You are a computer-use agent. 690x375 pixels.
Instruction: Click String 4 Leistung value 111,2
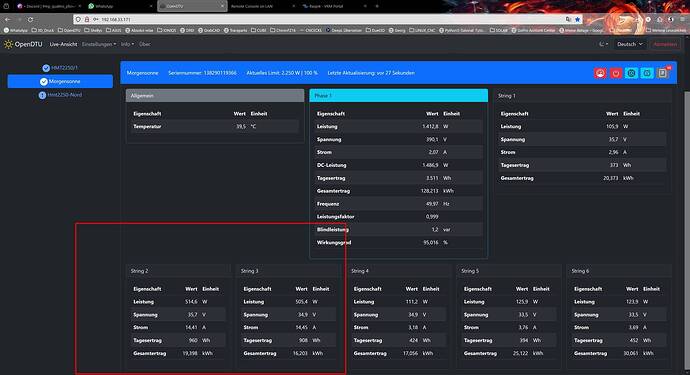[411, 302]
